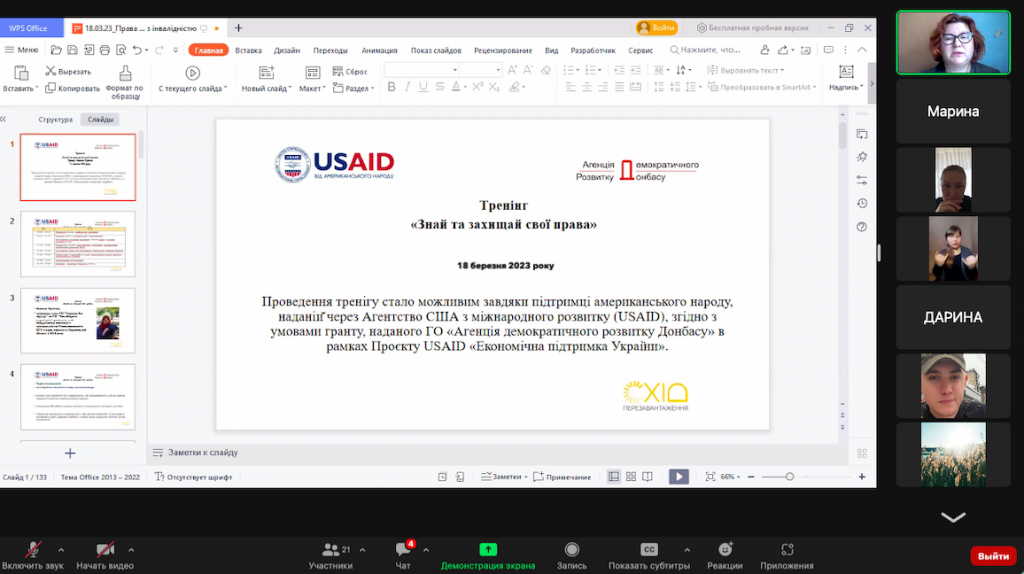Unmute microphone (Включить звук)

click(x=32, y=556)
